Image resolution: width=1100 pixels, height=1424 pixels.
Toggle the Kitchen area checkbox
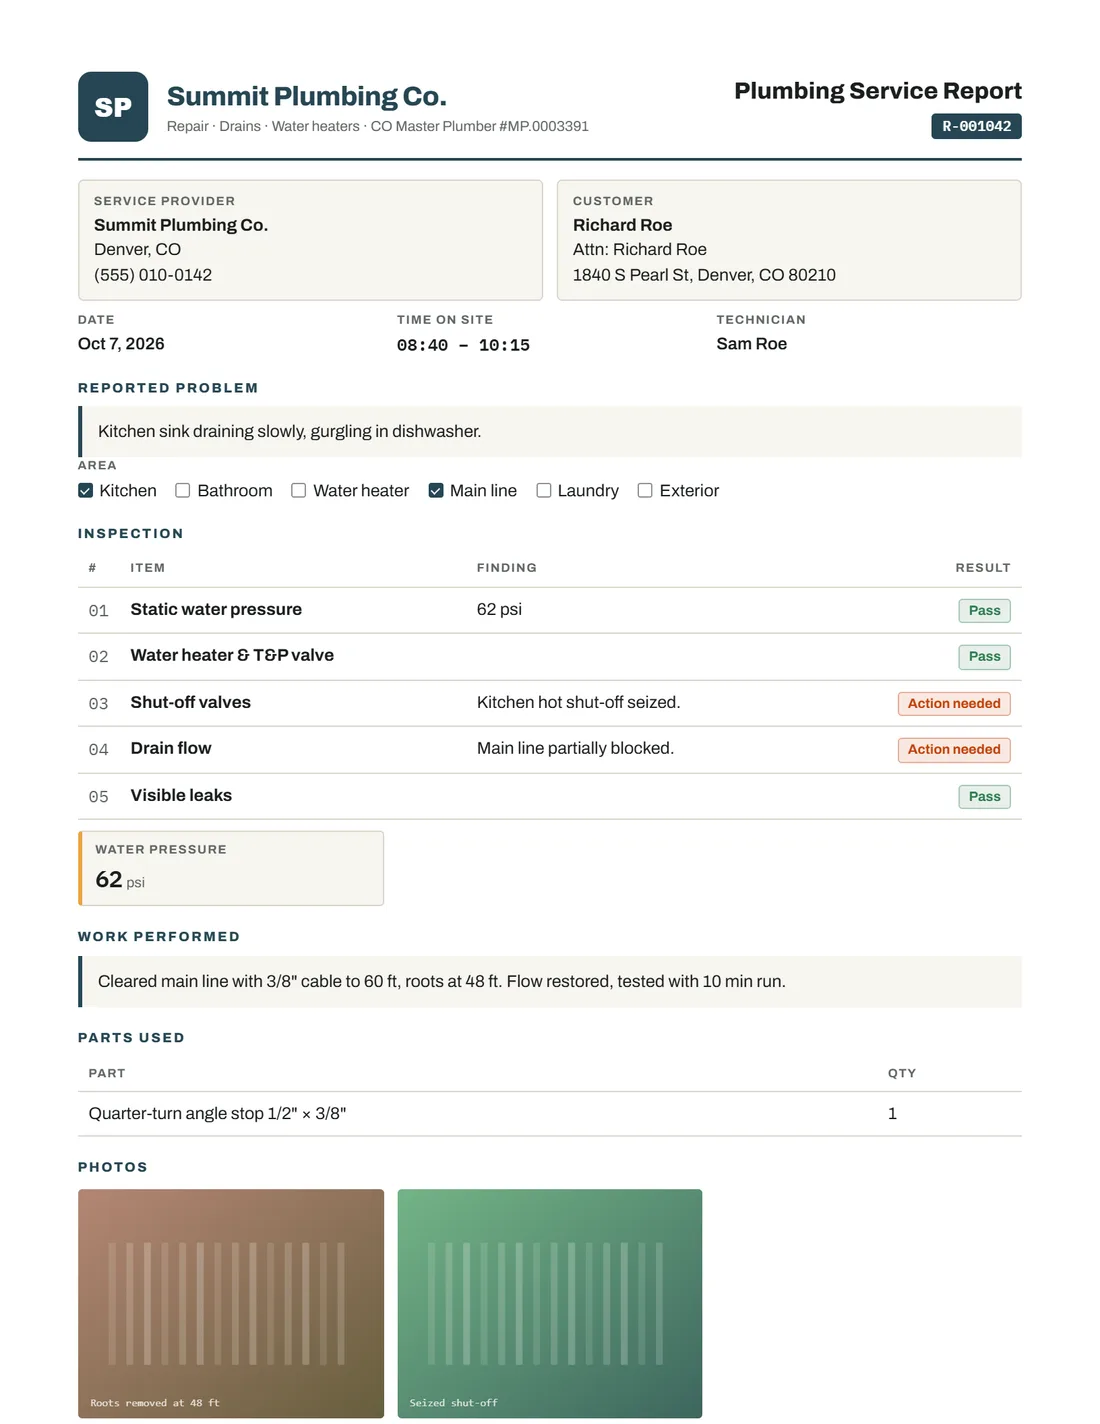click(x=86, y=491)
